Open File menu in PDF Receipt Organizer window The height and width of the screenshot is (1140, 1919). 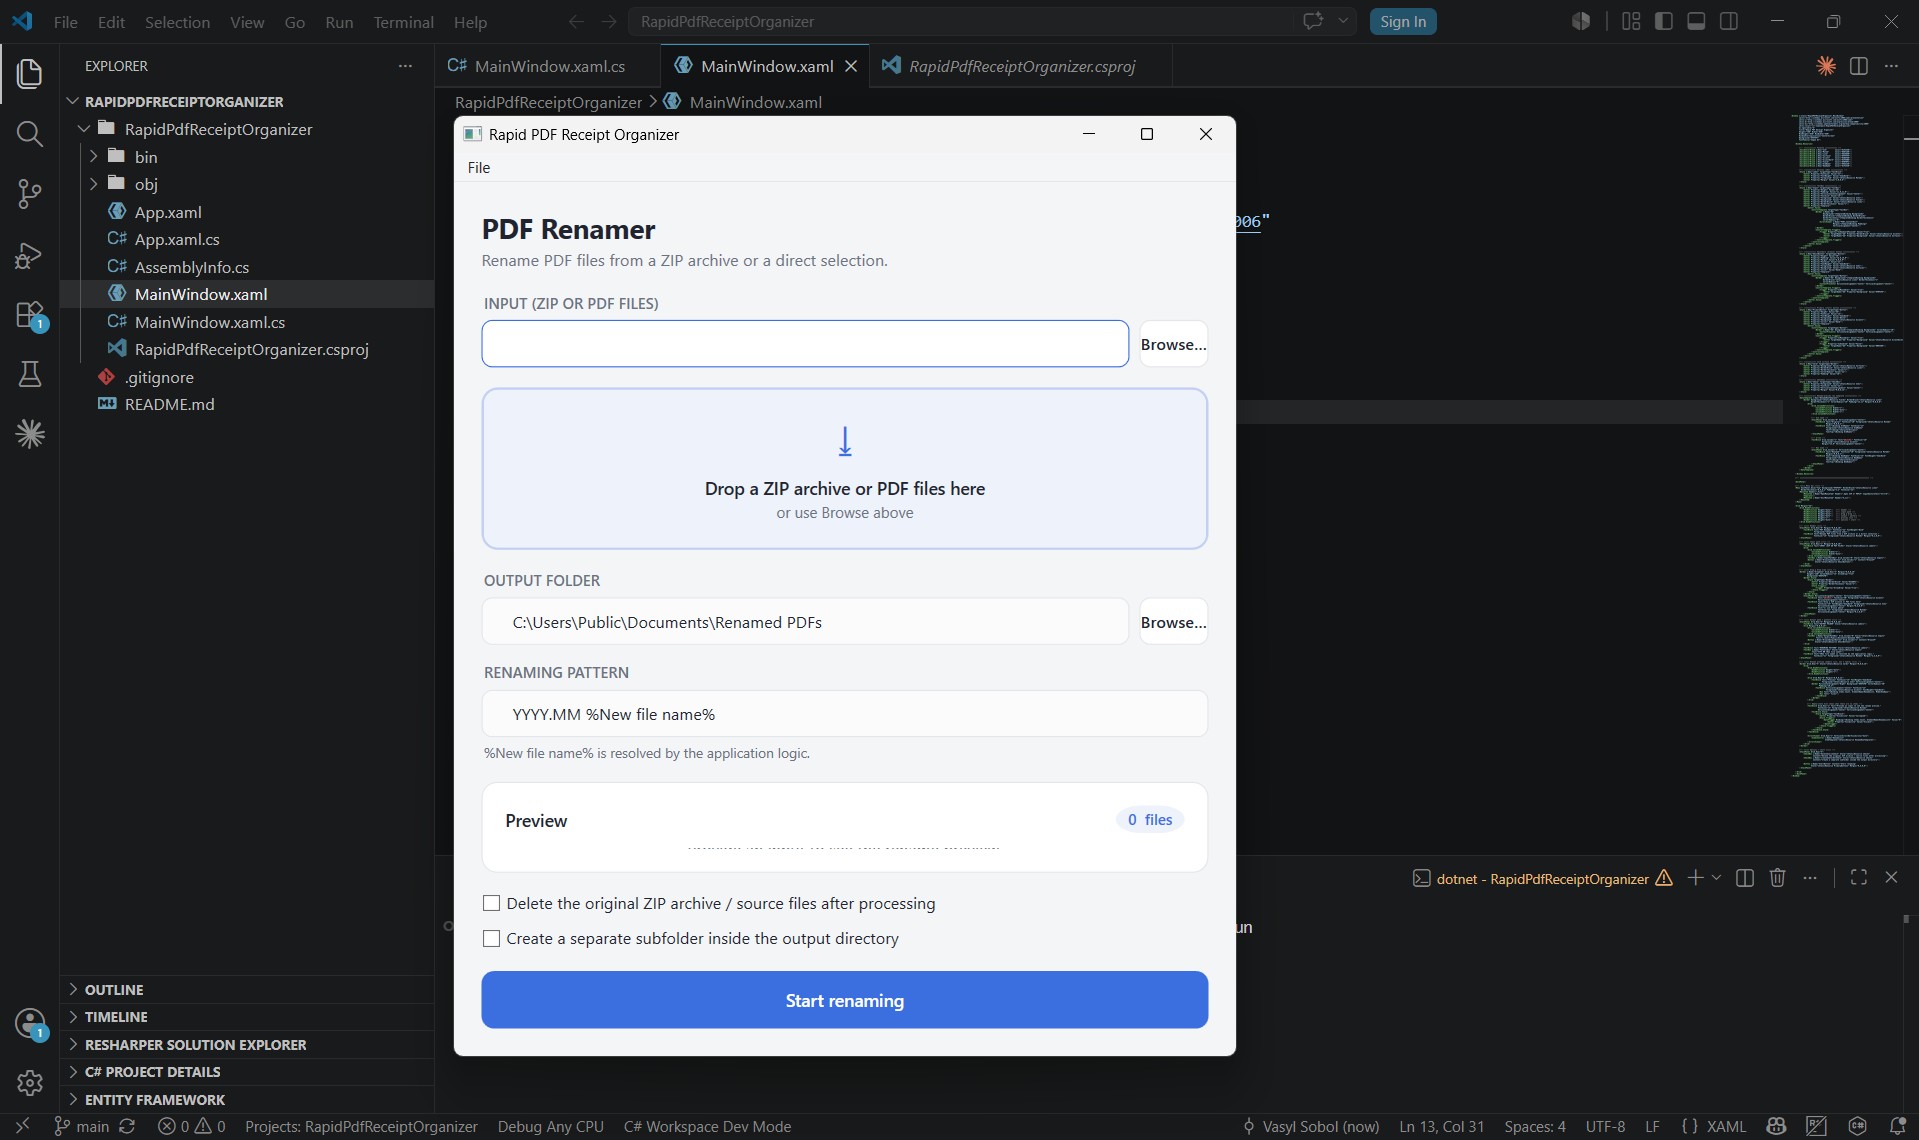coord(479,167)
